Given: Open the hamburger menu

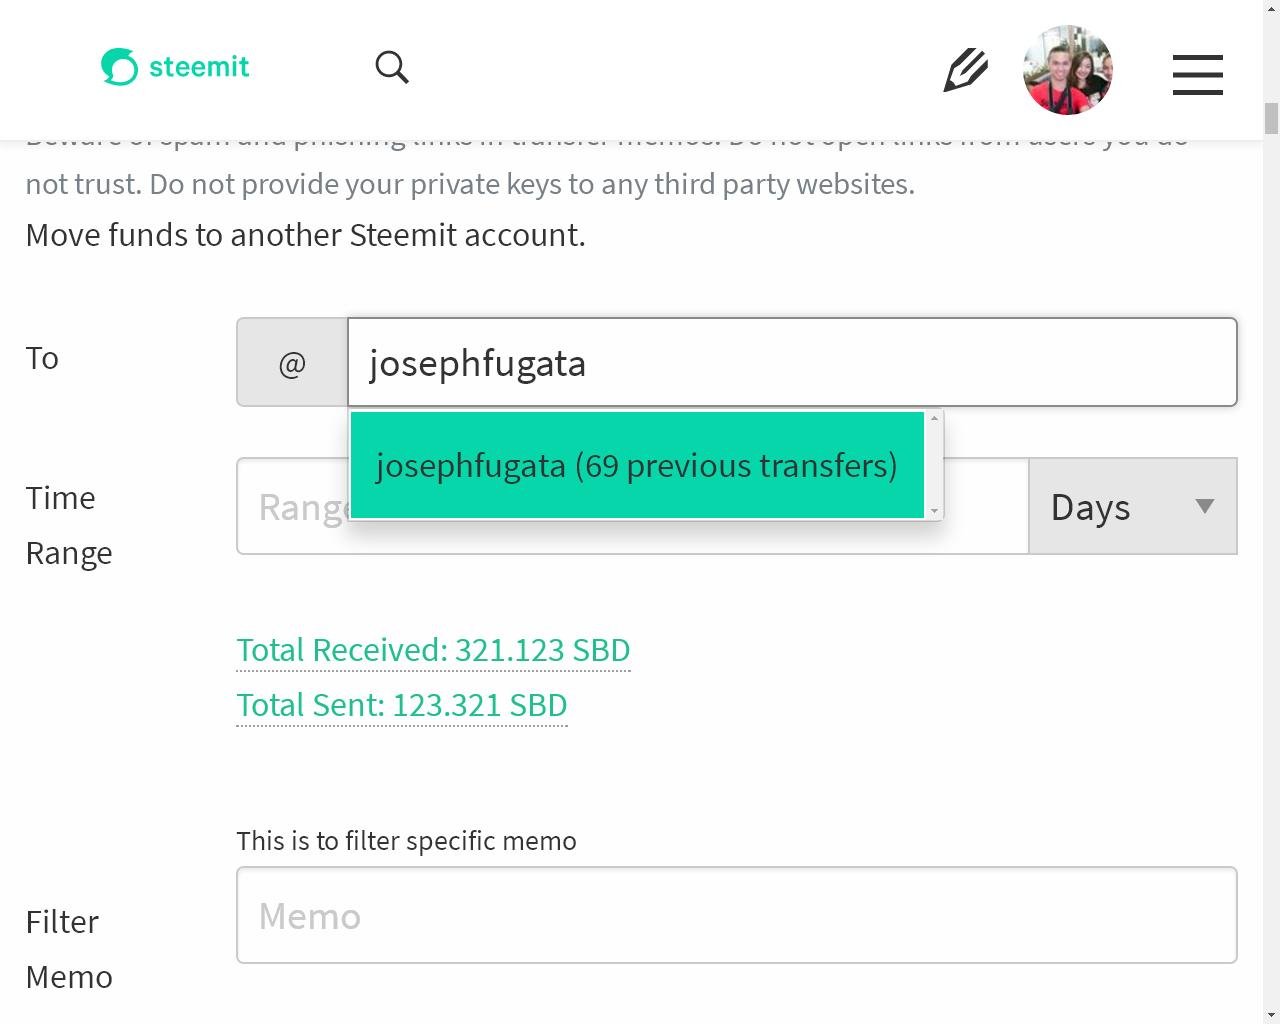Looking at the screenshot, I should pyautogui.click(x=1197, y=74).
